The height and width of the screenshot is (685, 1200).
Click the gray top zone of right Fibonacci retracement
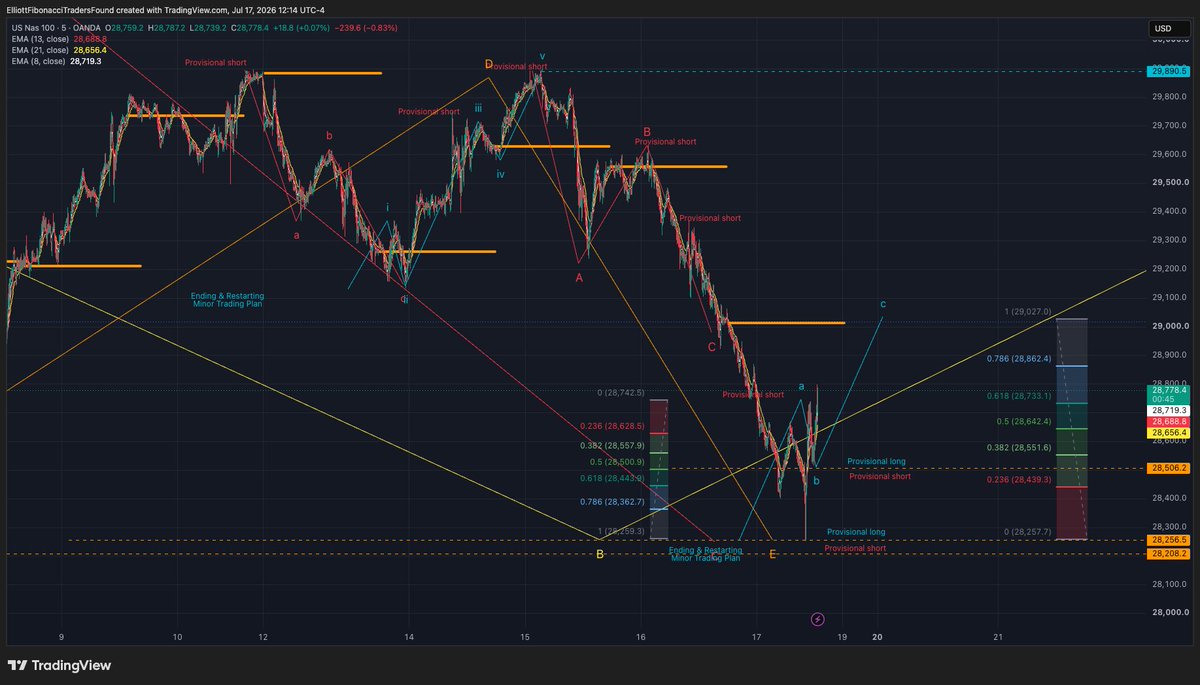click(x=1071, y=342)
